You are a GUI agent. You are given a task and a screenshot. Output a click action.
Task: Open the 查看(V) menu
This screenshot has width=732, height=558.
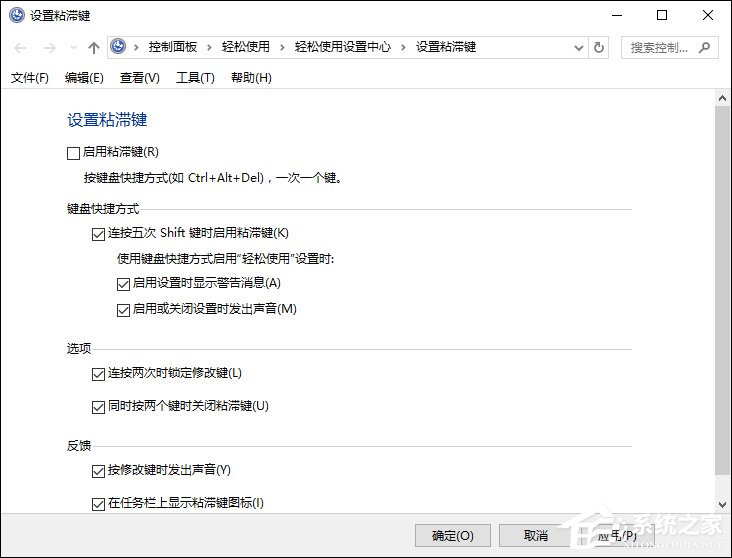(x=140, y=78)
